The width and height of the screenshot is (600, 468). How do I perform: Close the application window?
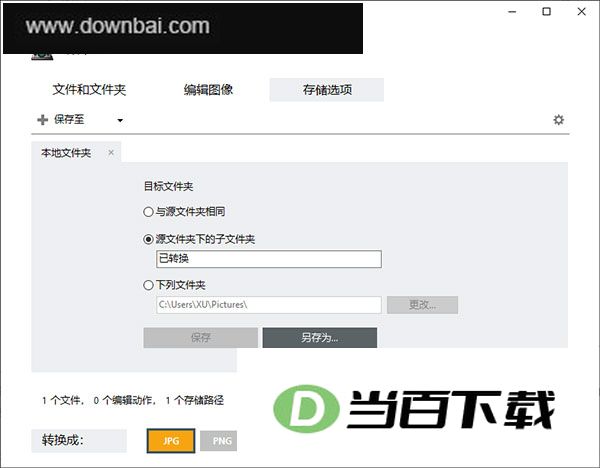point(581,12)
